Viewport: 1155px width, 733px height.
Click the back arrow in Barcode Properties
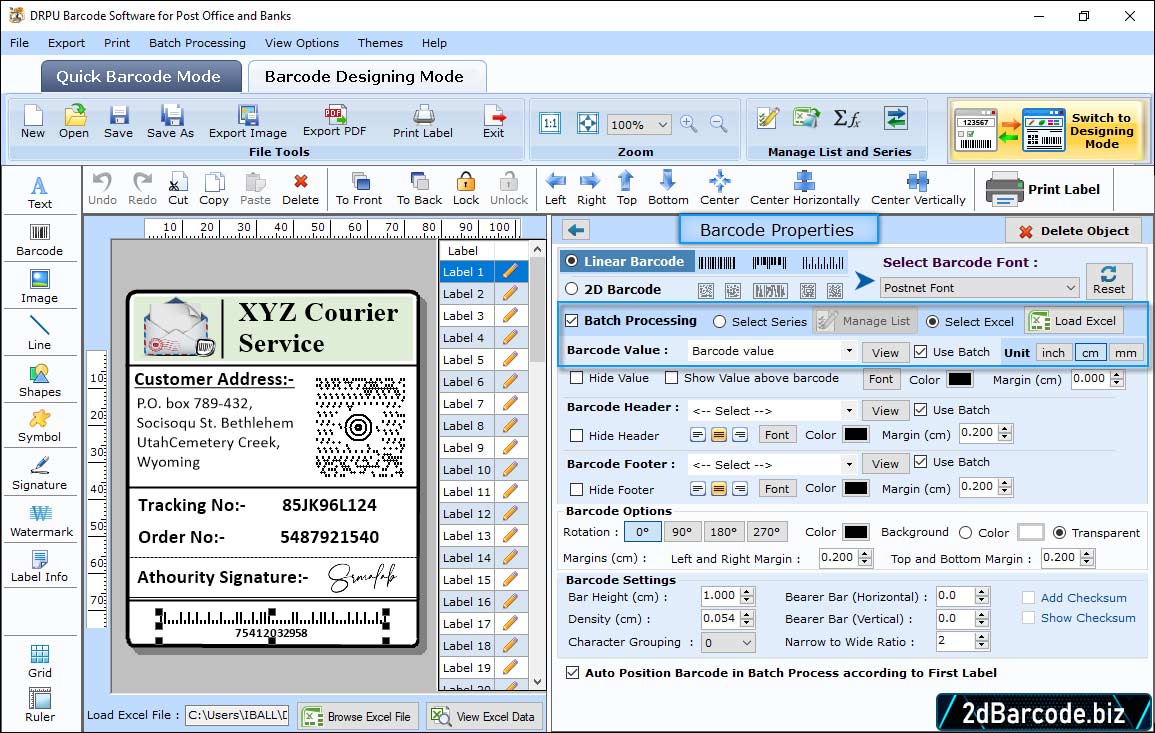tap(576, 231)
